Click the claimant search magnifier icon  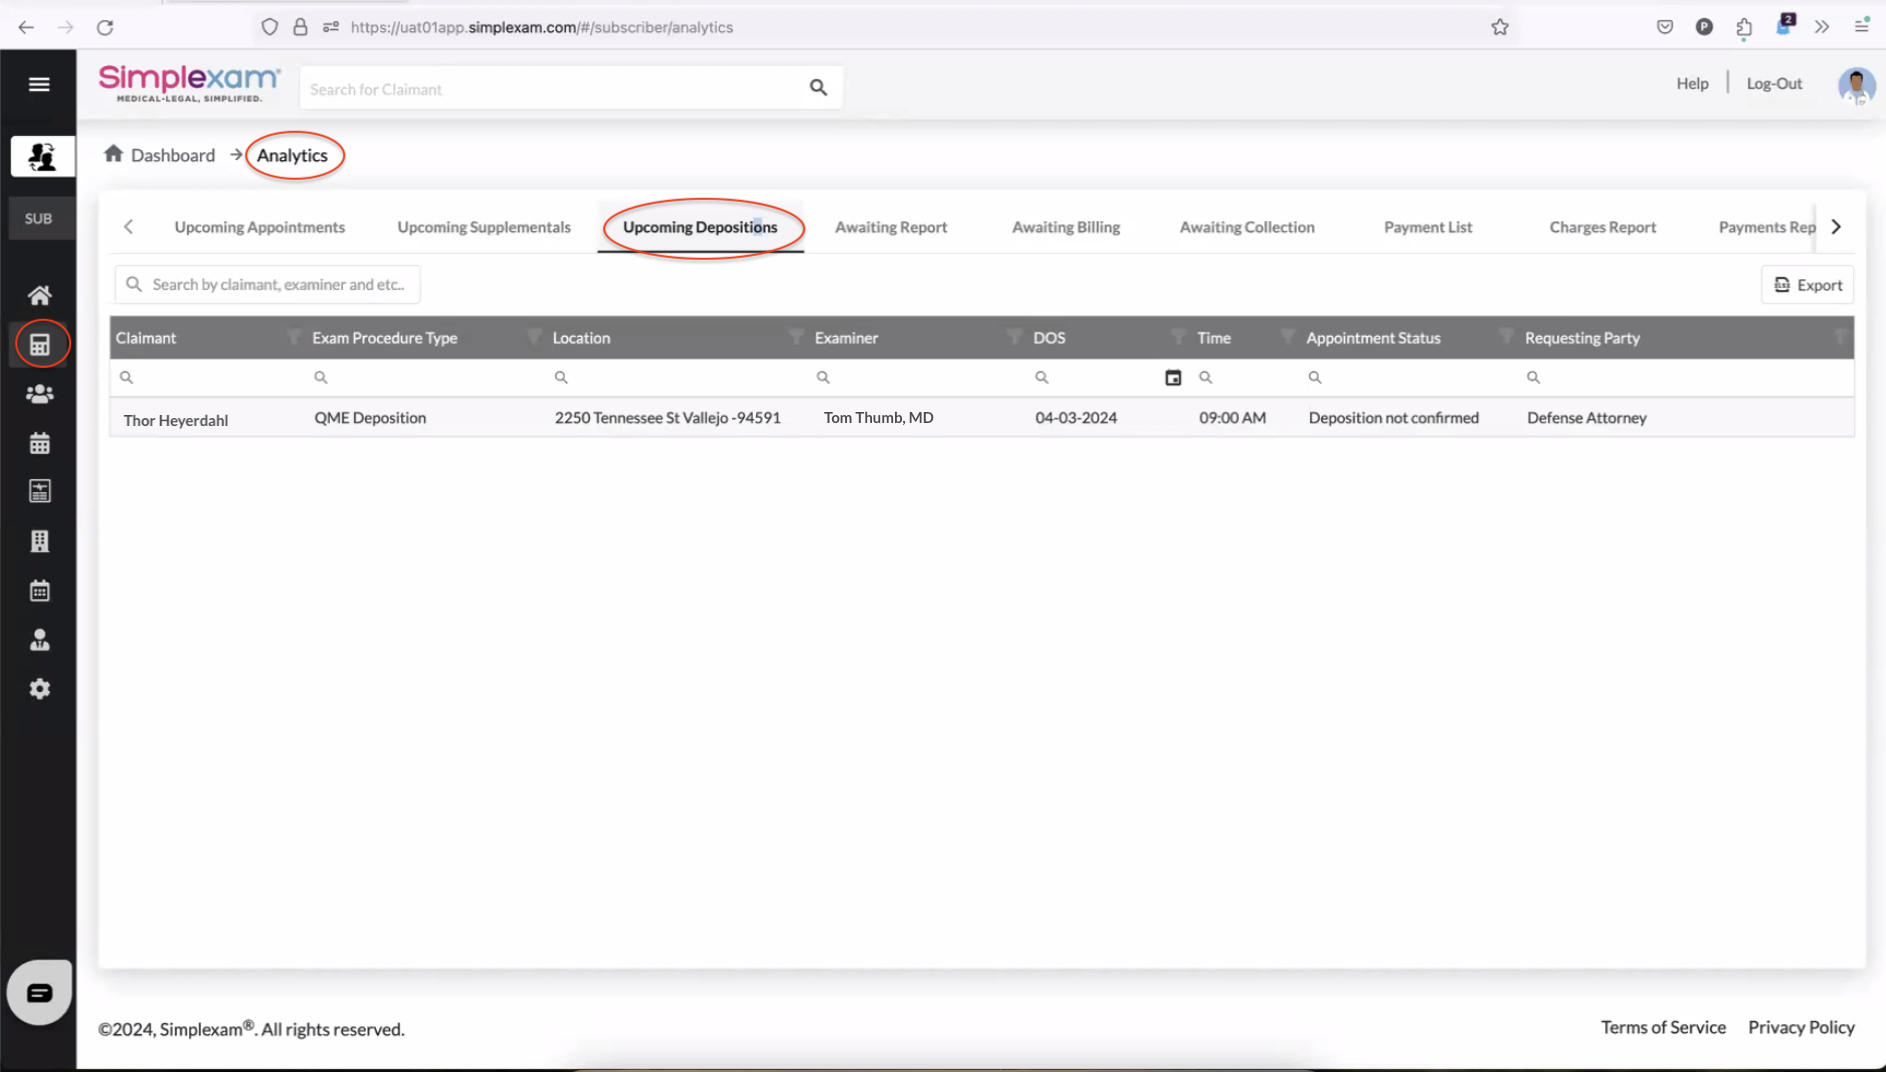point(818,88)
